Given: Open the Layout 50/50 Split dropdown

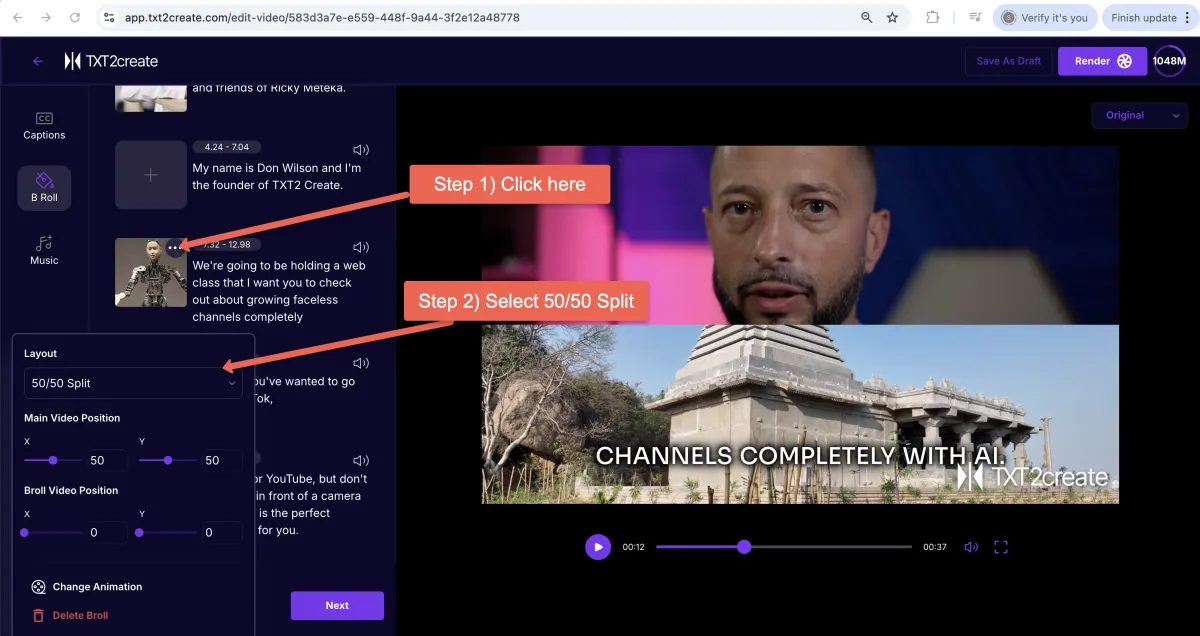Looking at the screenshot, I should pyautogui.click(x=133, y=383).
